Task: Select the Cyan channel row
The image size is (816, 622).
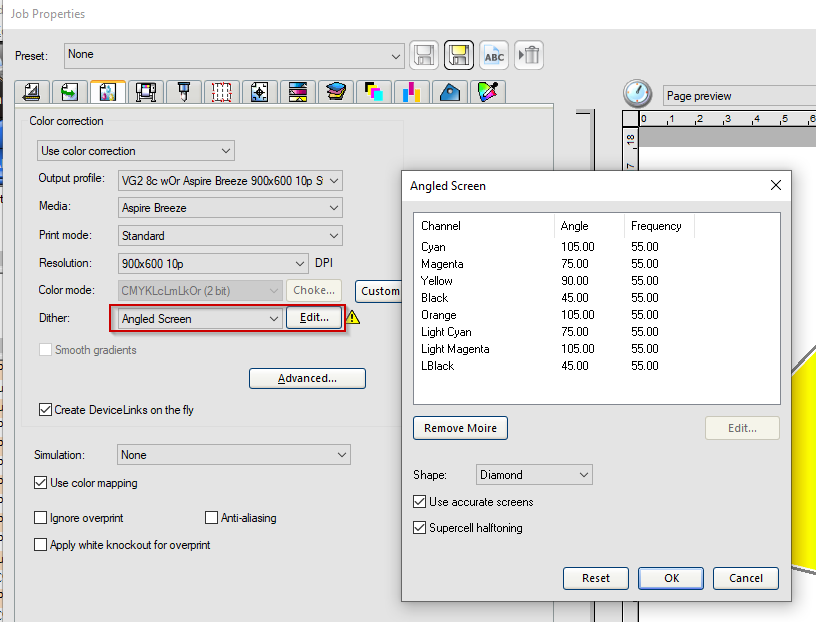Action: click(x=596, y=247)
